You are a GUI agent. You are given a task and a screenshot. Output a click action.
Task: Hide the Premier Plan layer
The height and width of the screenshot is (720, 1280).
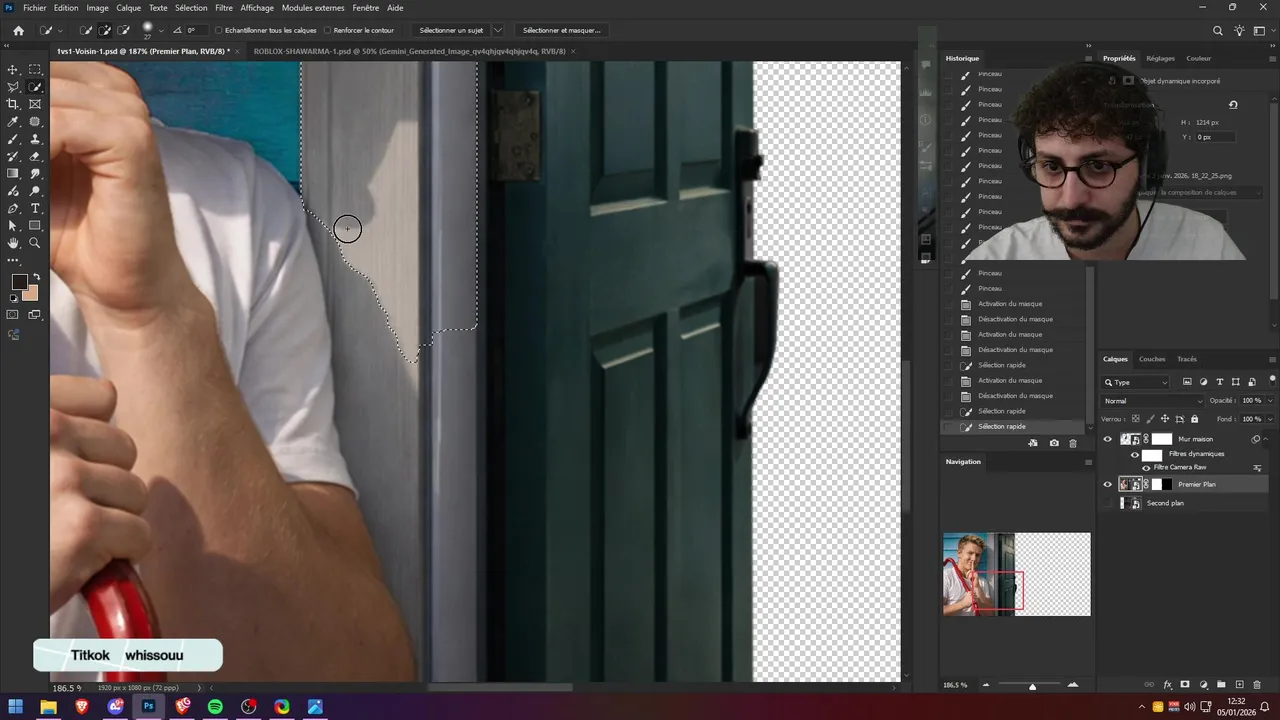tap(1107, 484)
